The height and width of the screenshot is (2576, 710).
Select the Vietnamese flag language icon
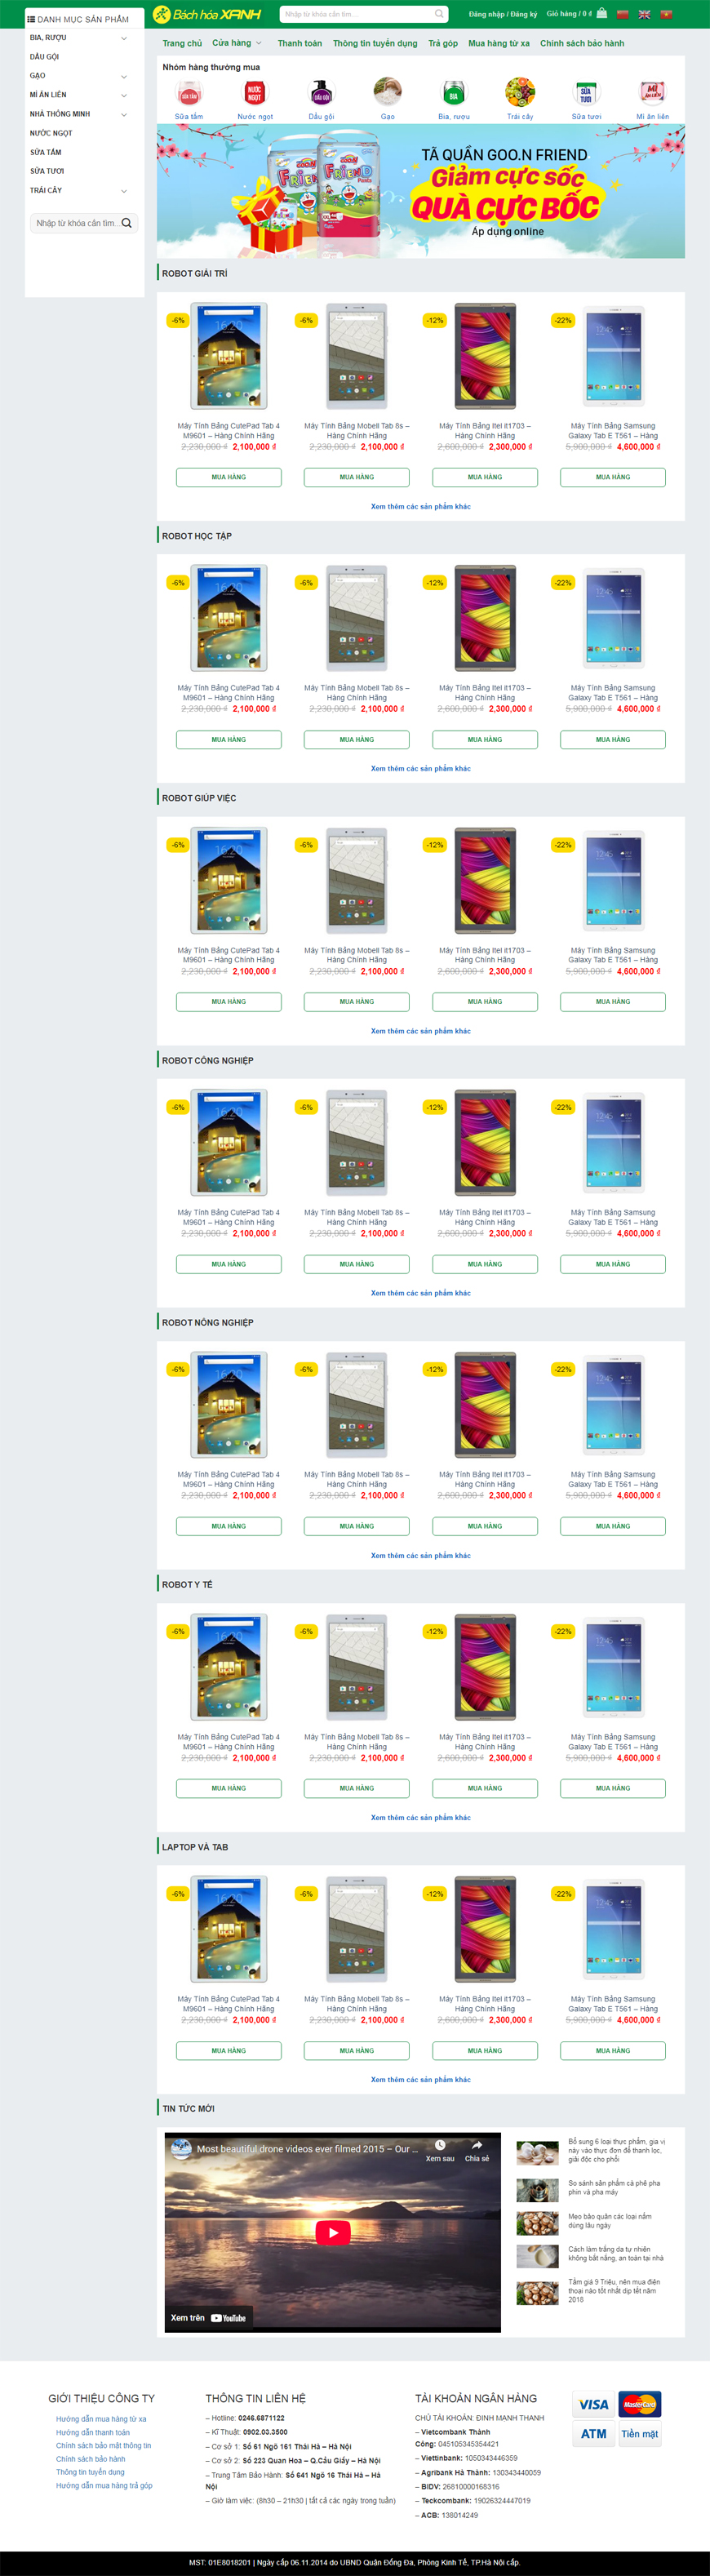[x=666, y=14]
